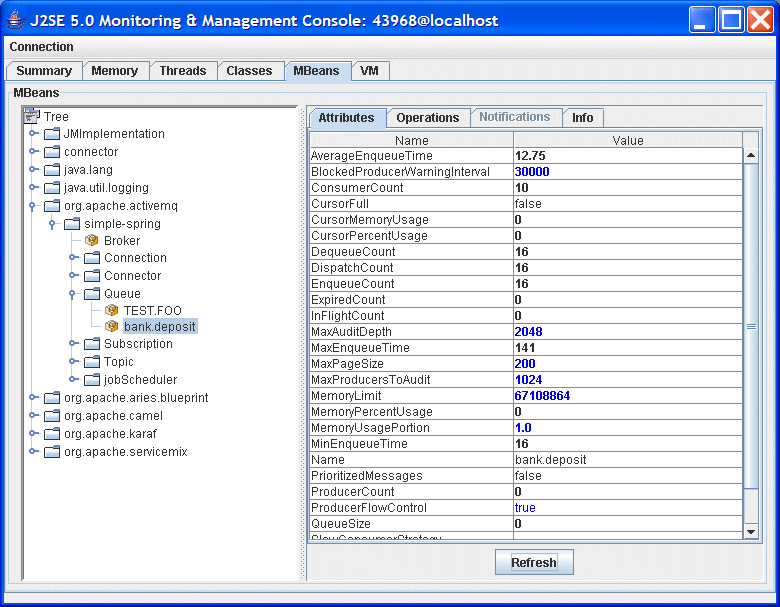
Task: Collapse the Queue tree node
Action: point(72,294)
